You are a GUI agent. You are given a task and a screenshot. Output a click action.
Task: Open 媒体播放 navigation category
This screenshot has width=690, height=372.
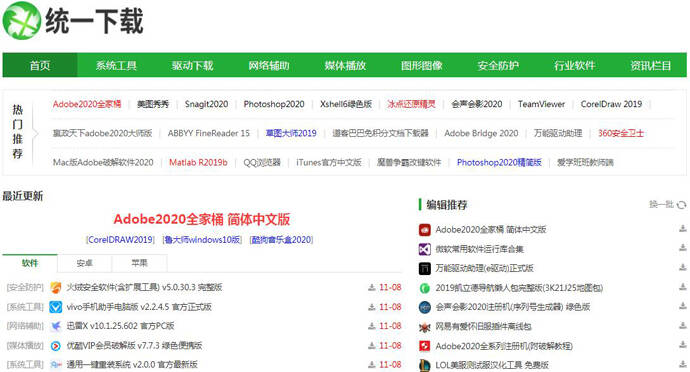tap(345, 65)
